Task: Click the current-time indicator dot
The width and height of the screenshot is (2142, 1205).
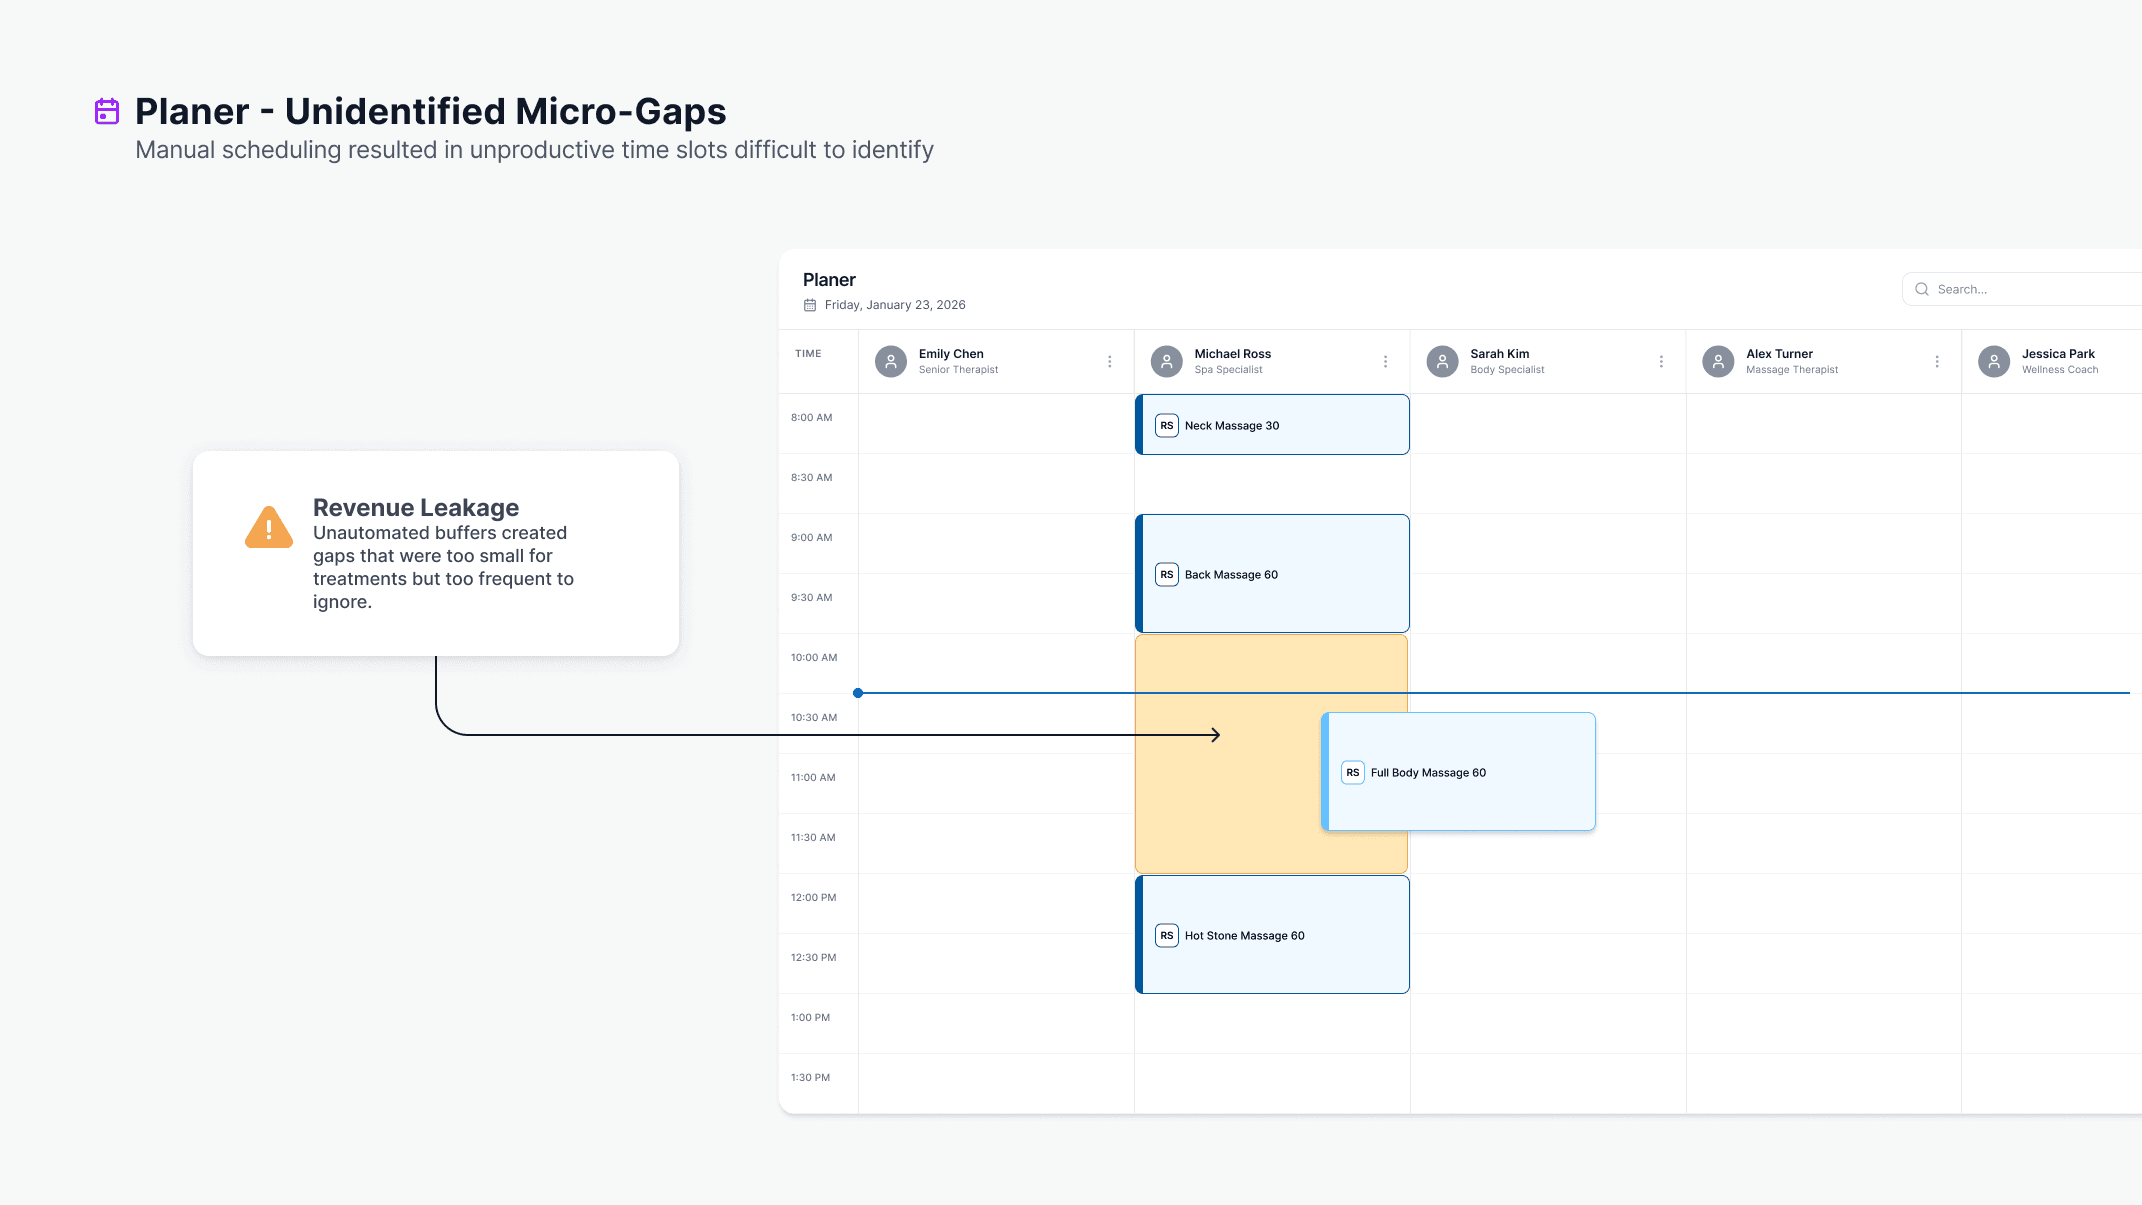Action: [x=858, y=692]
